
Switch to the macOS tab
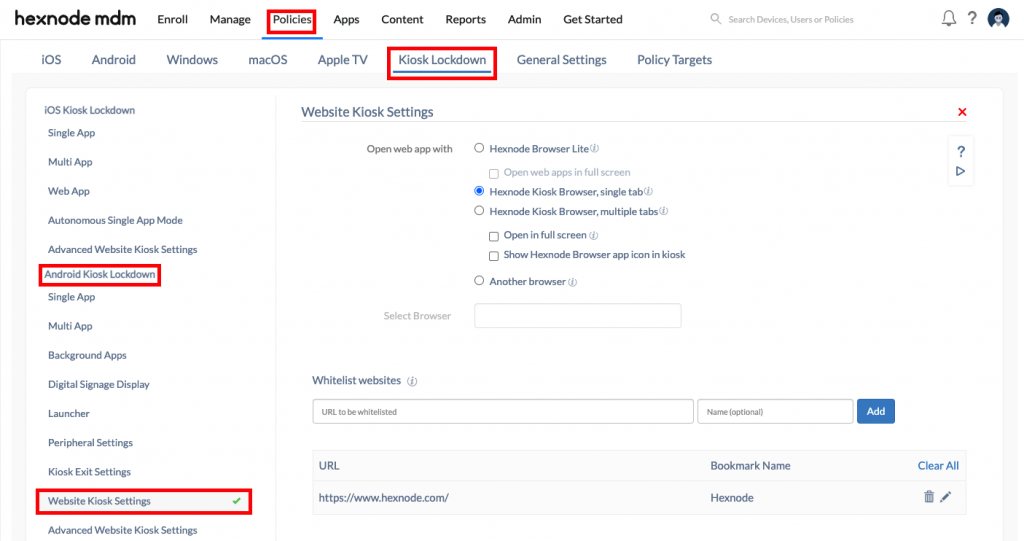268,59
